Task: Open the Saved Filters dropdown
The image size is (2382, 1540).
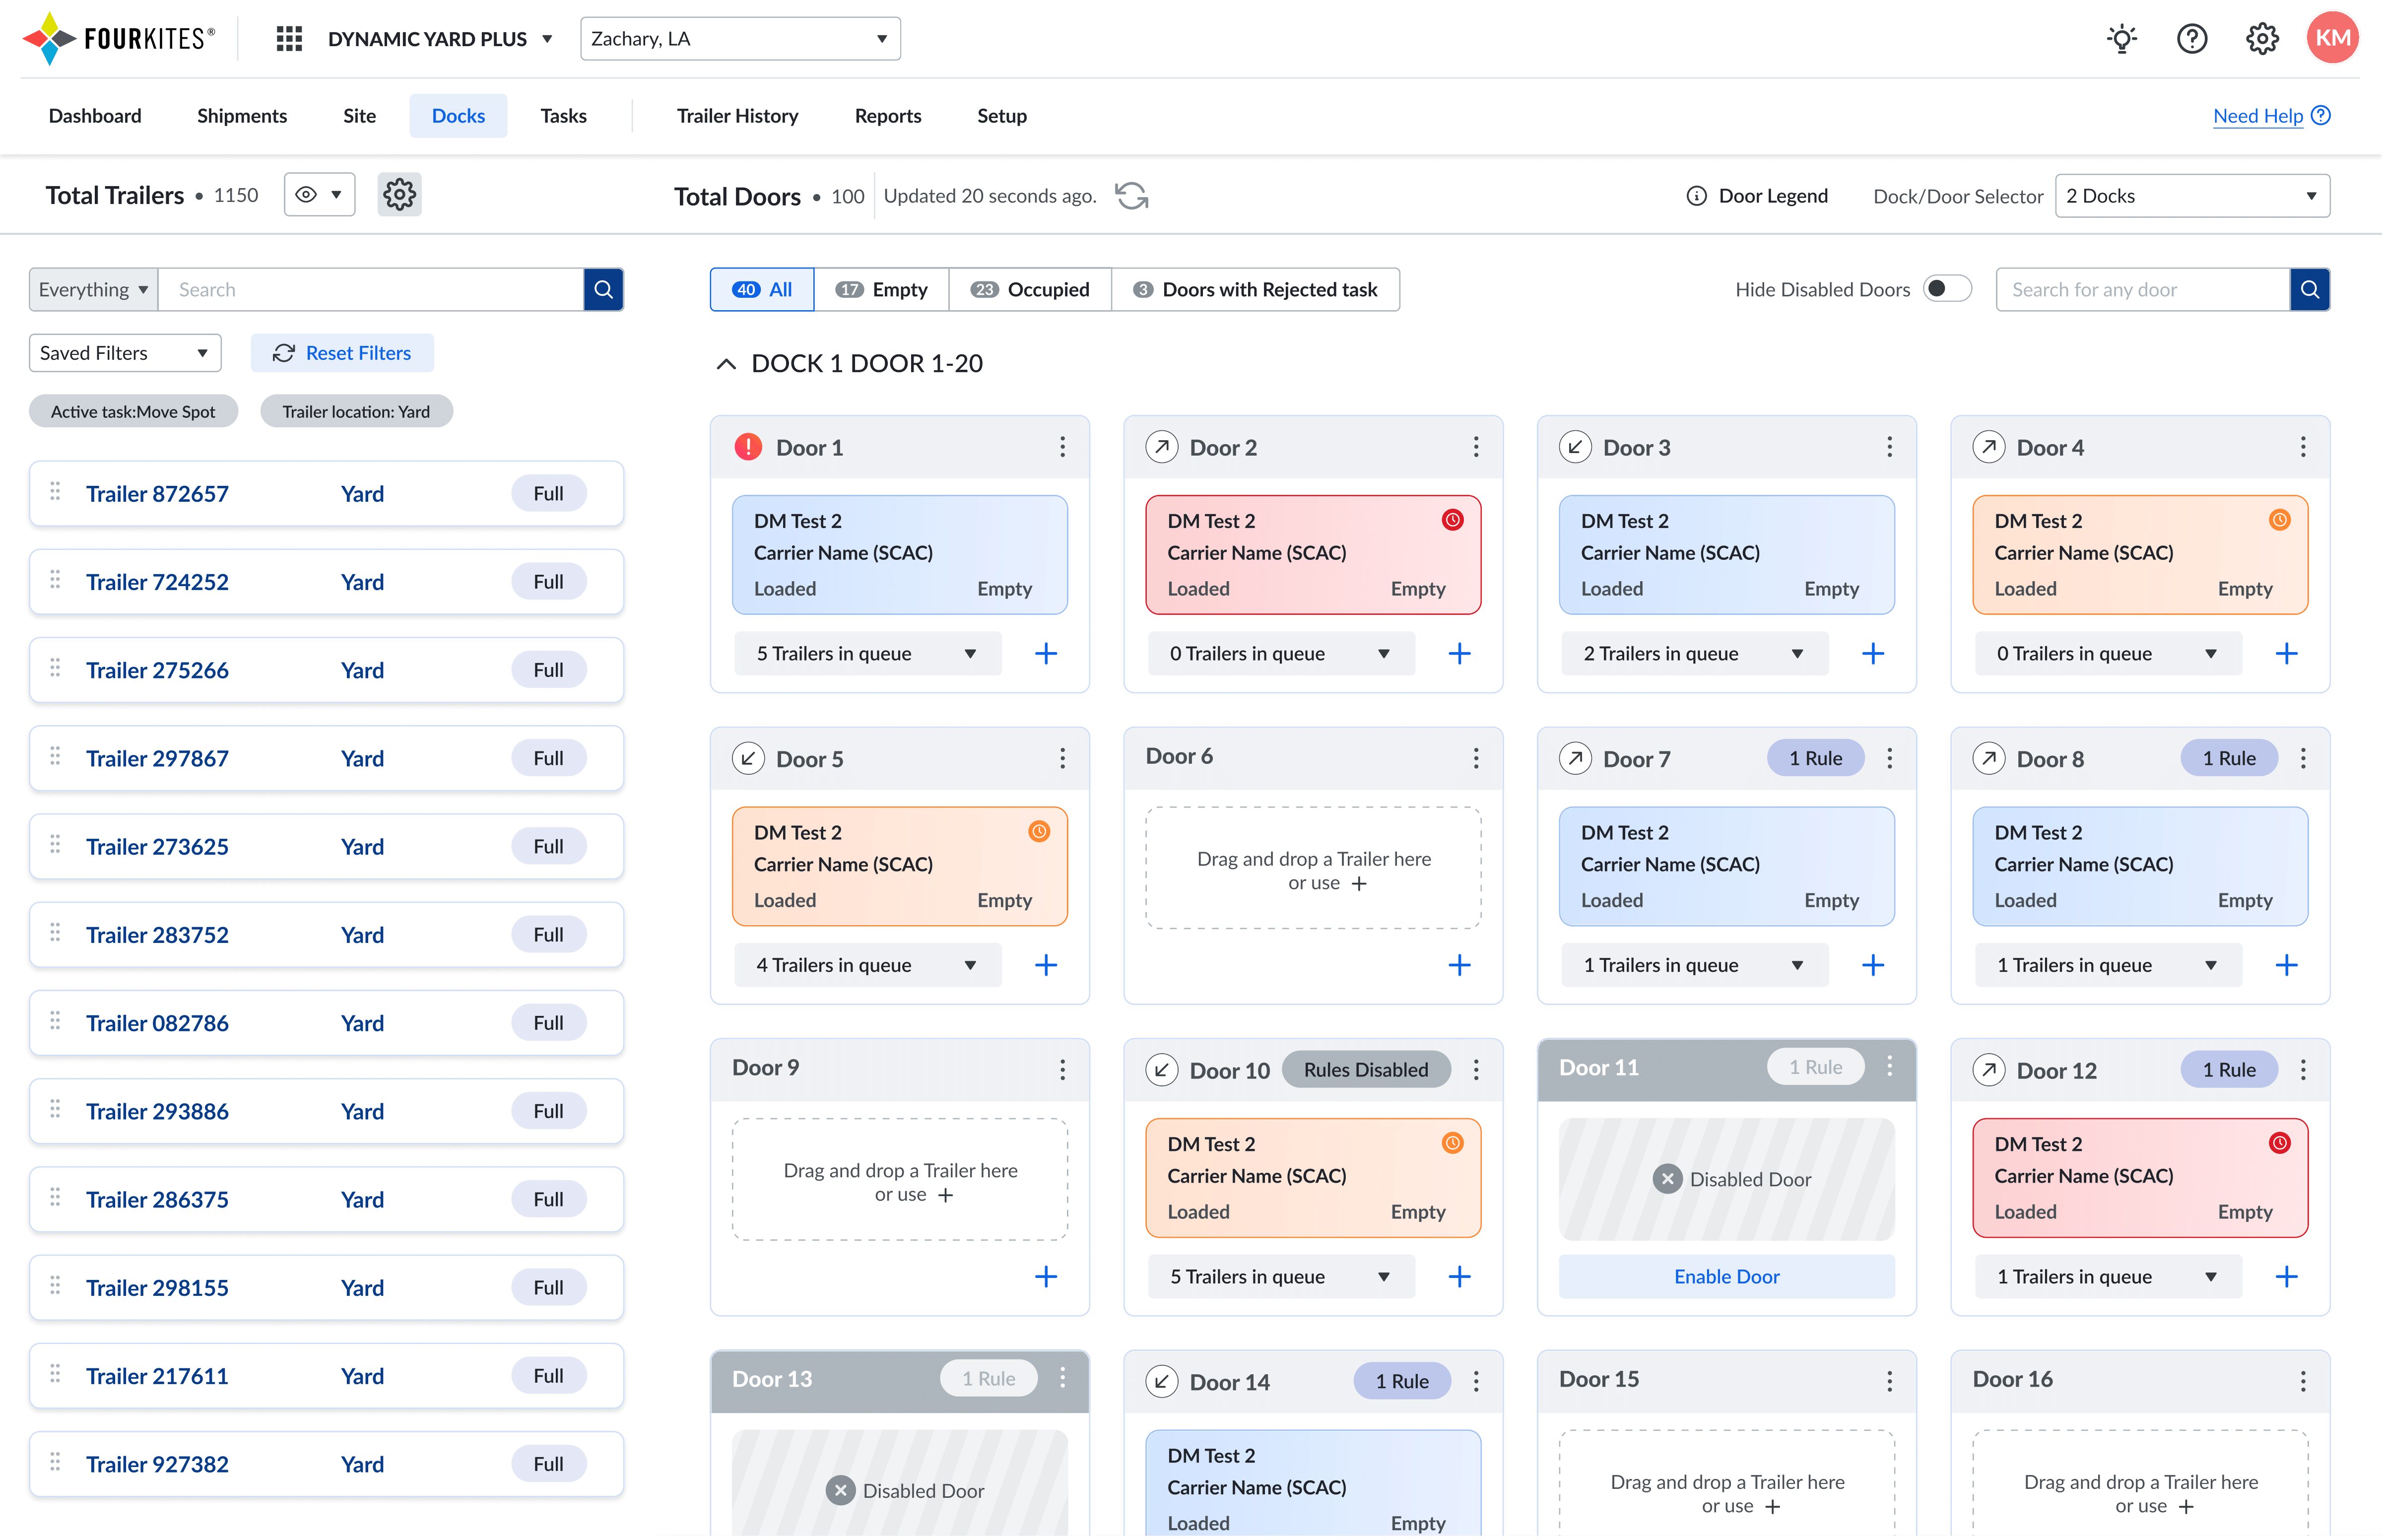Action: (125, 353)
